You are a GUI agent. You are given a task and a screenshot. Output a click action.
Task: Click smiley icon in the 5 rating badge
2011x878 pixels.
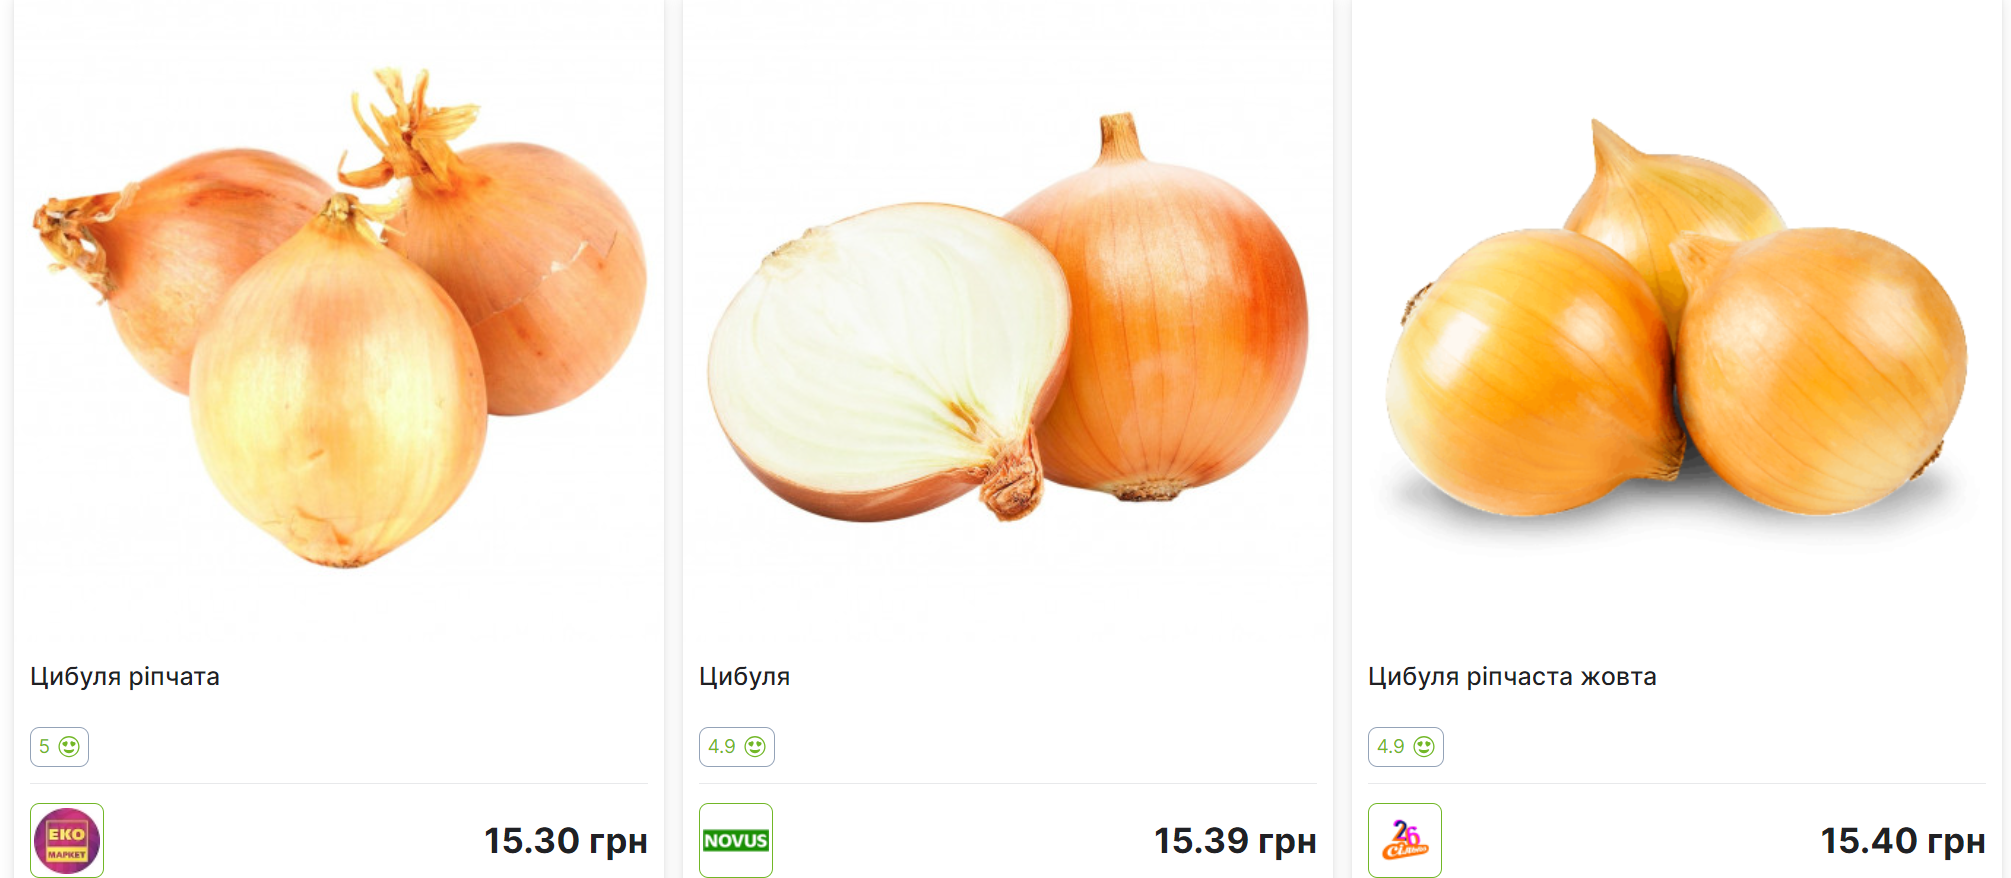click(x=69, y=747)
